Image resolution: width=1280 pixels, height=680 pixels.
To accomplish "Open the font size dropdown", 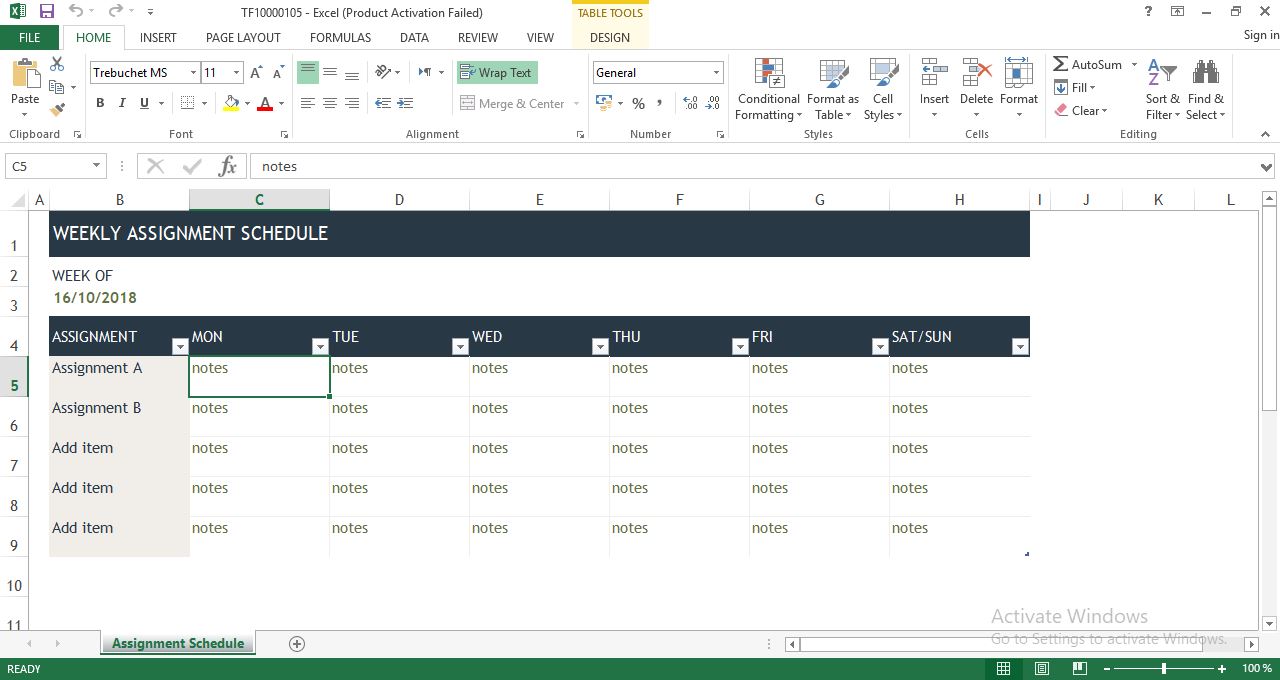I will [x=236, y=73].
